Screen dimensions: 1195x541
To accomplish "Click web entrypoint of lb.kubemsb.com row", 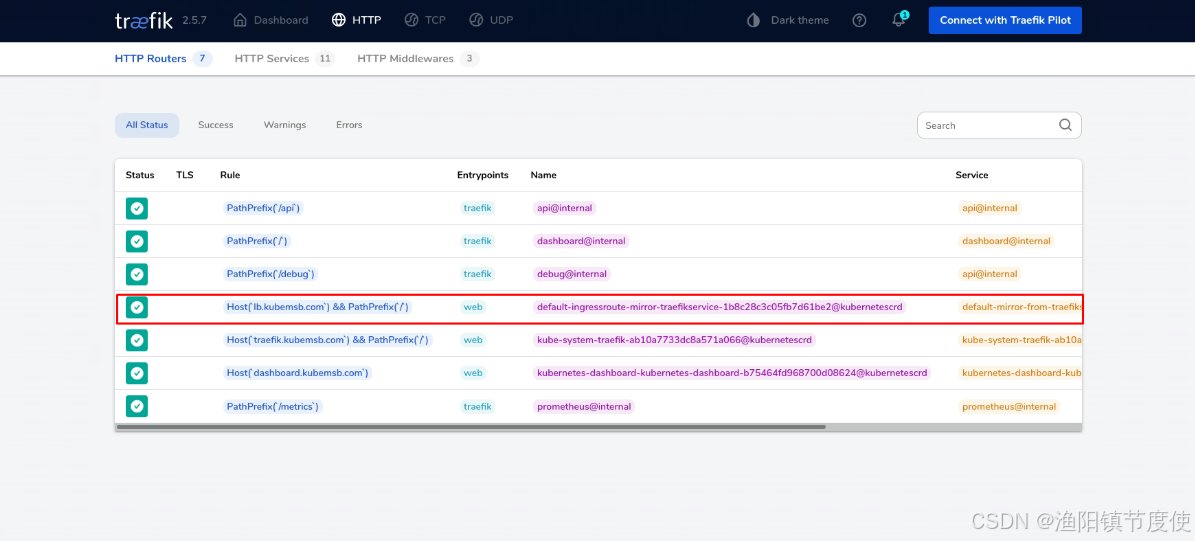I will point(473,307).
